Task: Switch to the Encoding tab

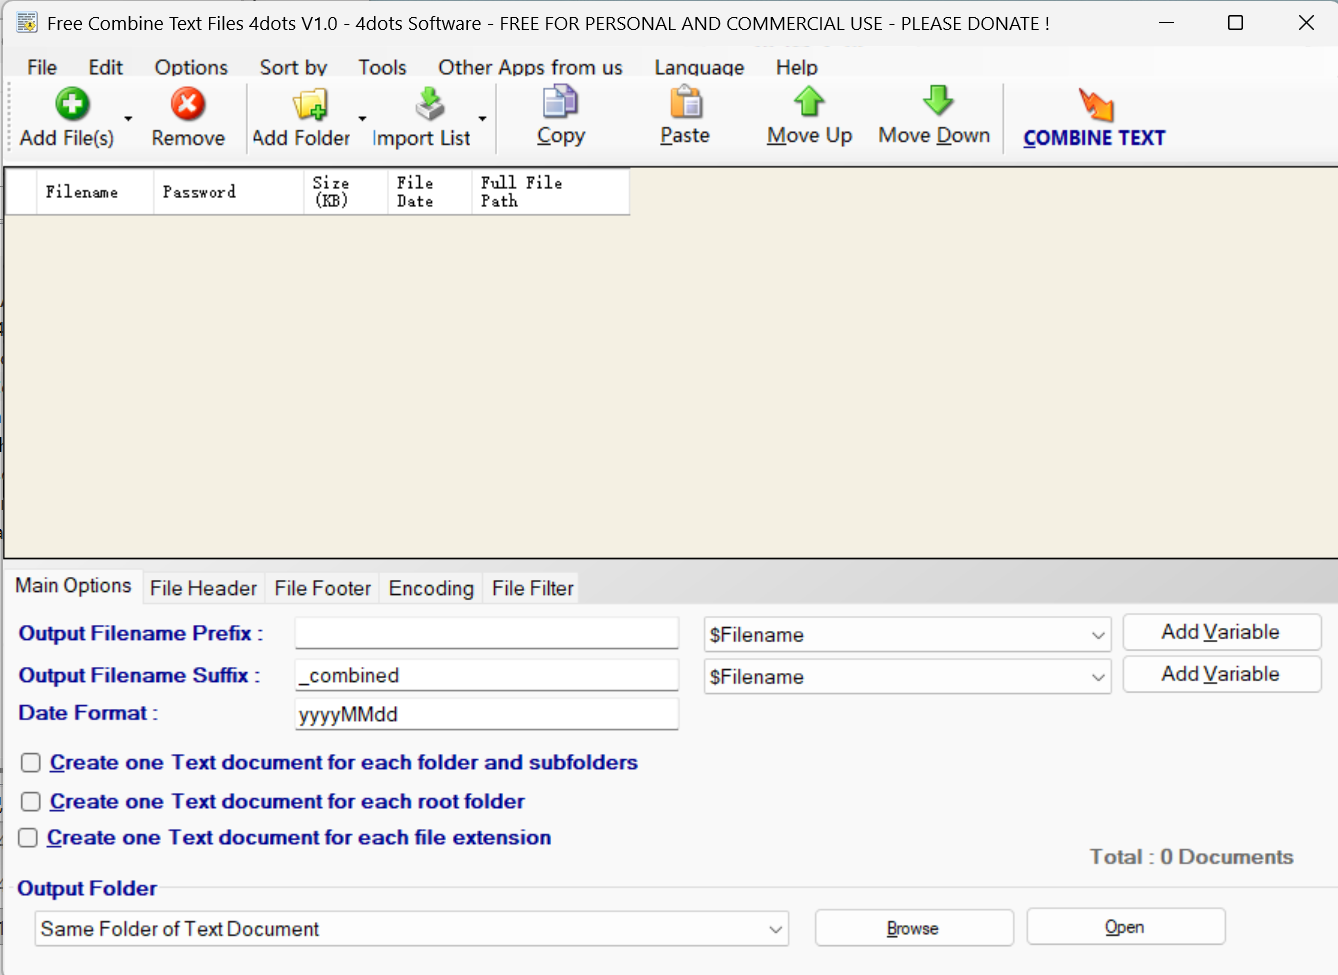Action: click(x=431, y=588)
